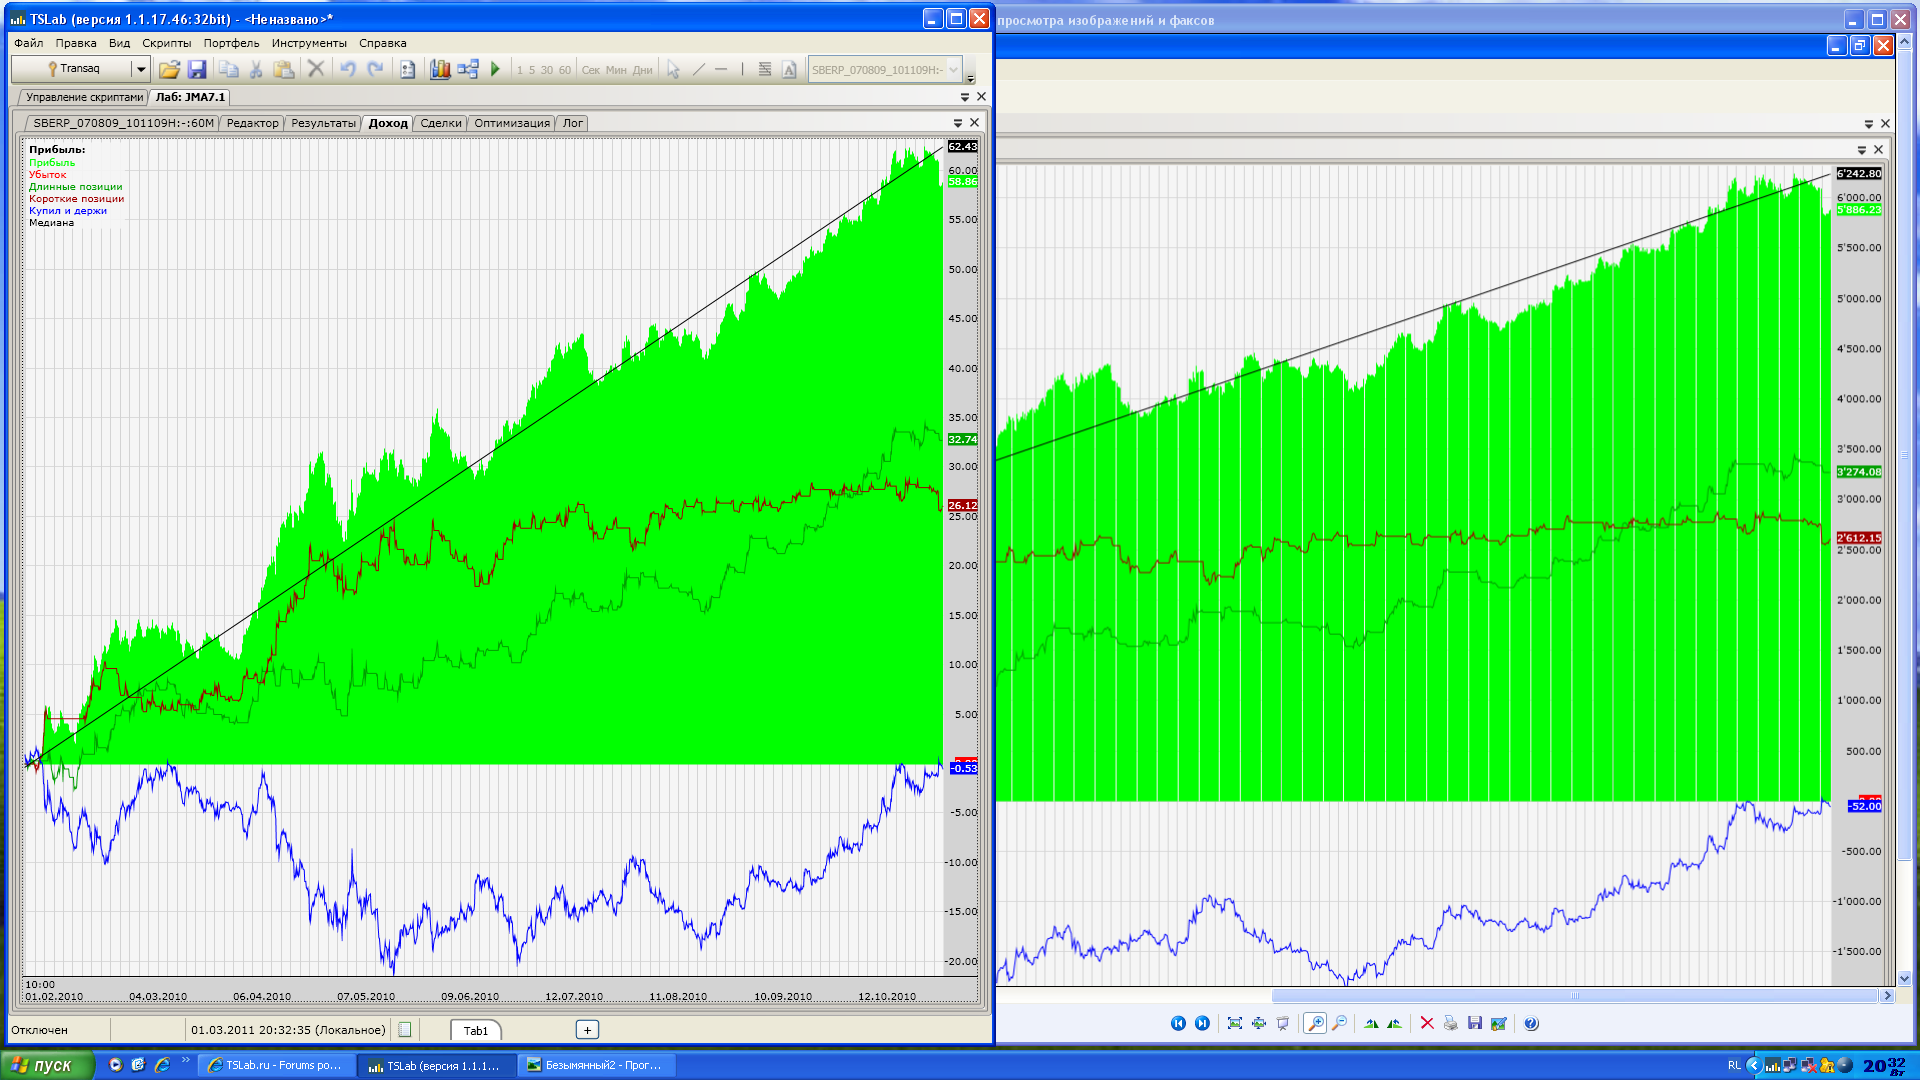Zoom in with the magnifier plus icon

[x=1315, y=1023]
